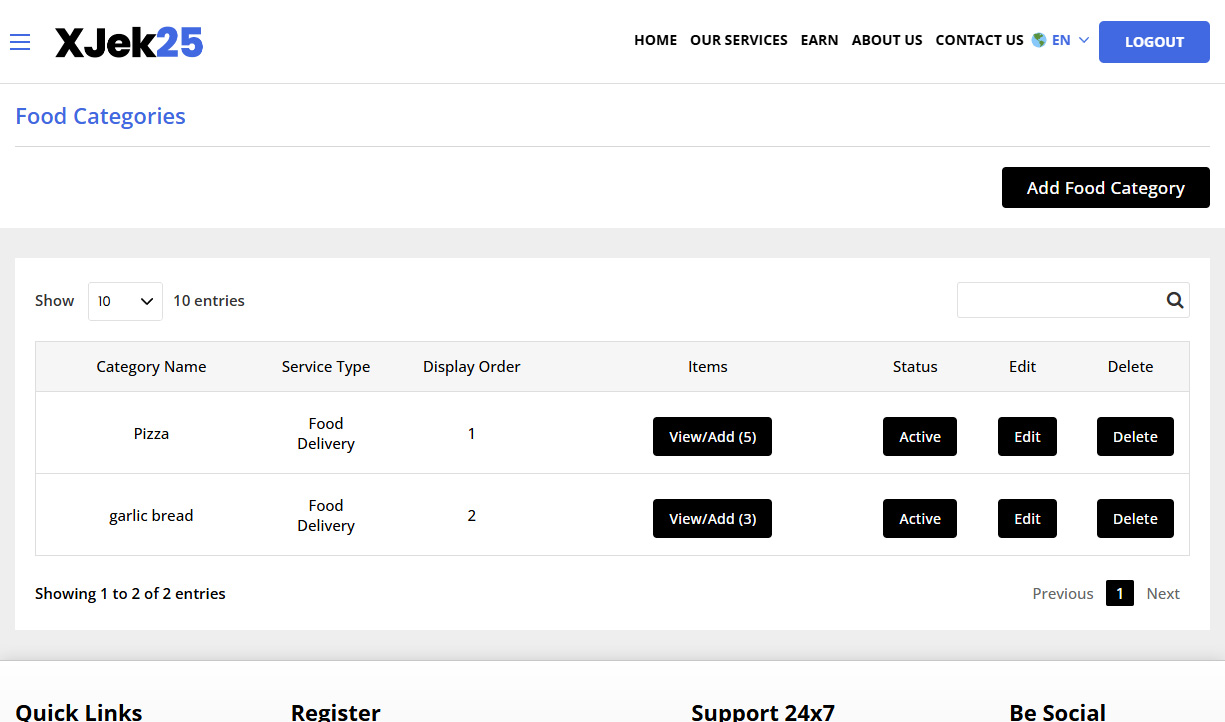Viewport: 1225px width, 722px height.
Task: Open the EARN nav link
Action: point(819,40)
